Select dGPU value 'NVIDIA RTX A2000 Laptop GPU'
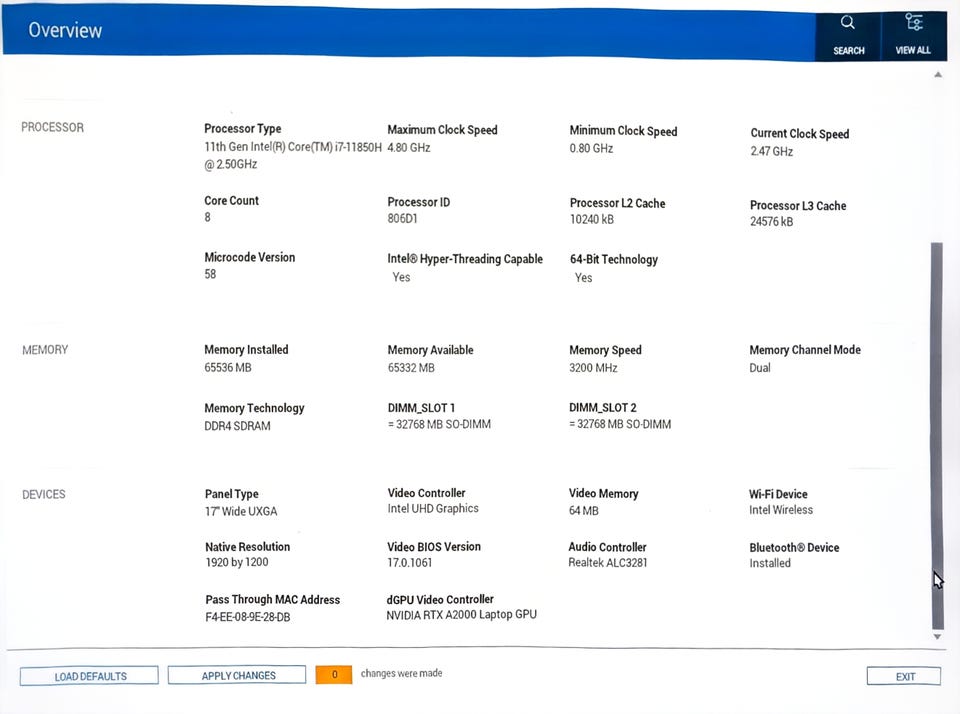 coord(462,615)
